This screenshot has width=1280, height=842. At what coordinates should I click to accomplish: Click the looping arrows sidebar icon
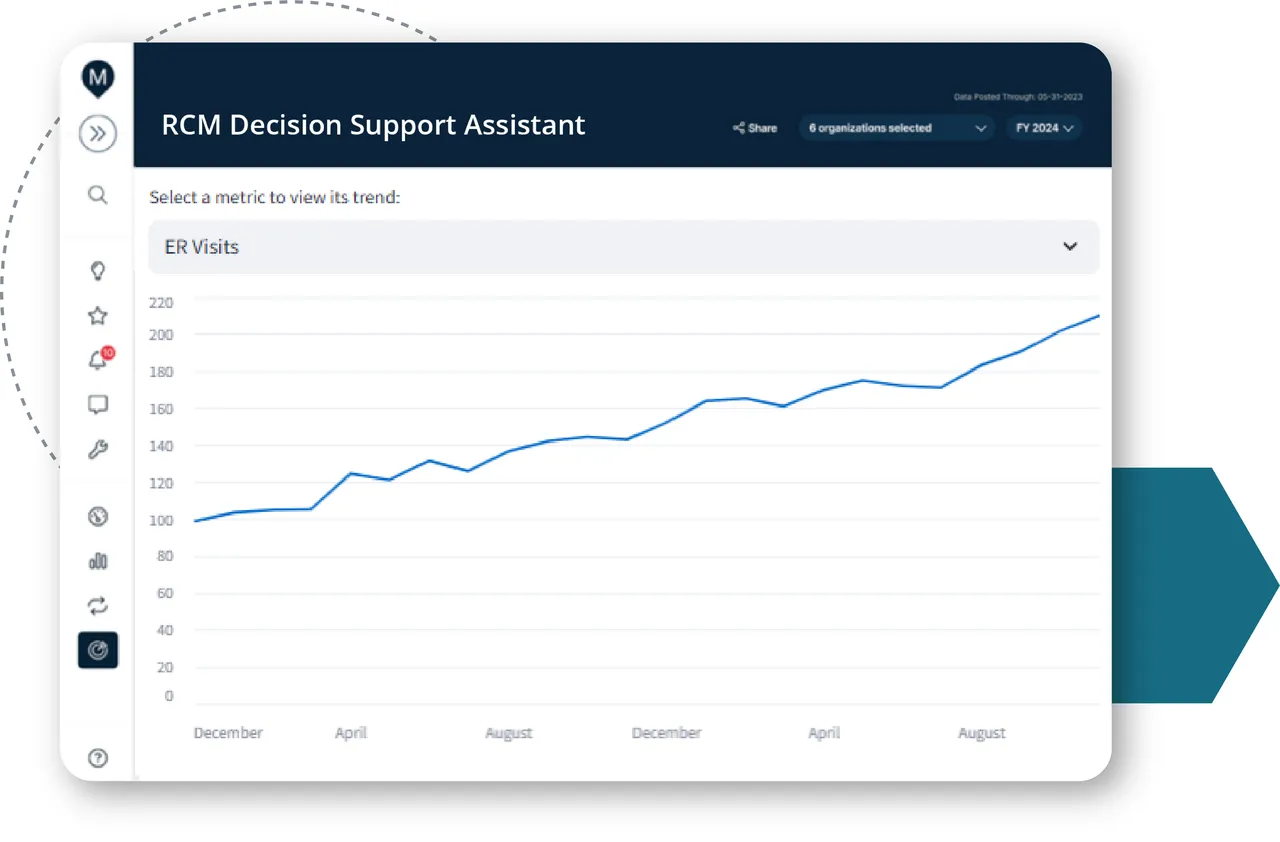pyautogui.click(x=98, y=606)
